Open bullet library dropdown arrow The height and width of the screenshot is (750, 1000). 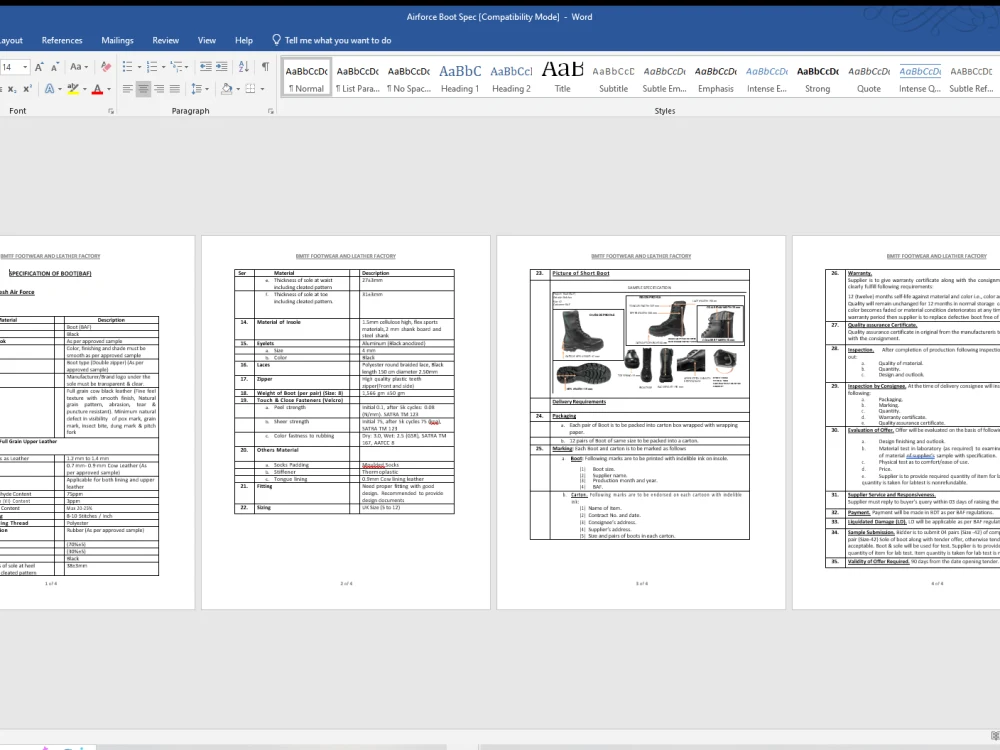[x=138, y=67]
